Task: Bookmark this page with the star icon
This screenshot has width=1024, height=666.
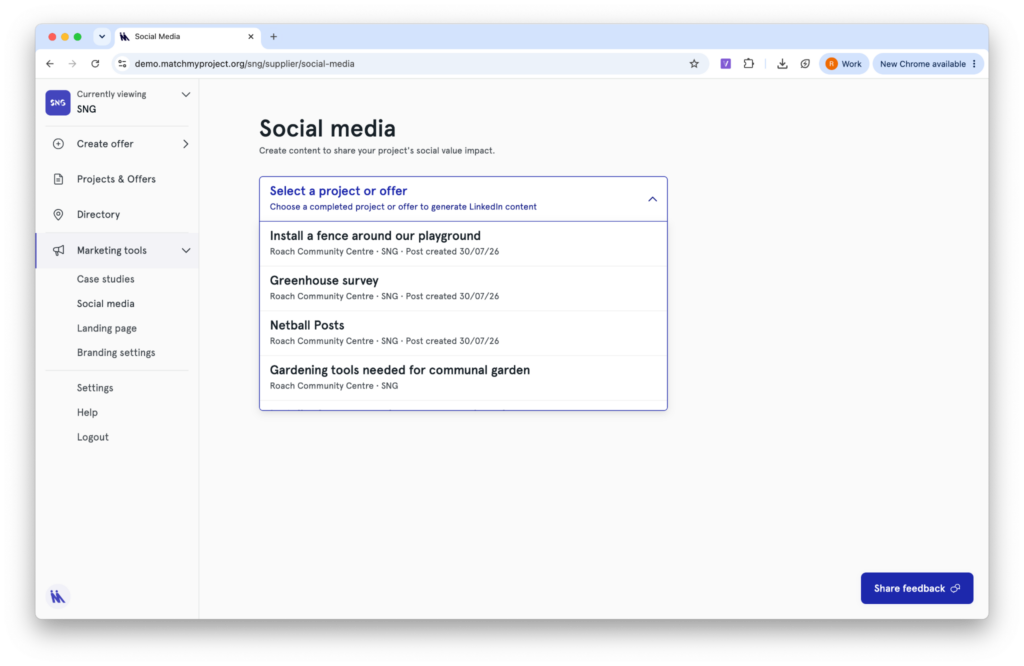Action: click(694, 64)
